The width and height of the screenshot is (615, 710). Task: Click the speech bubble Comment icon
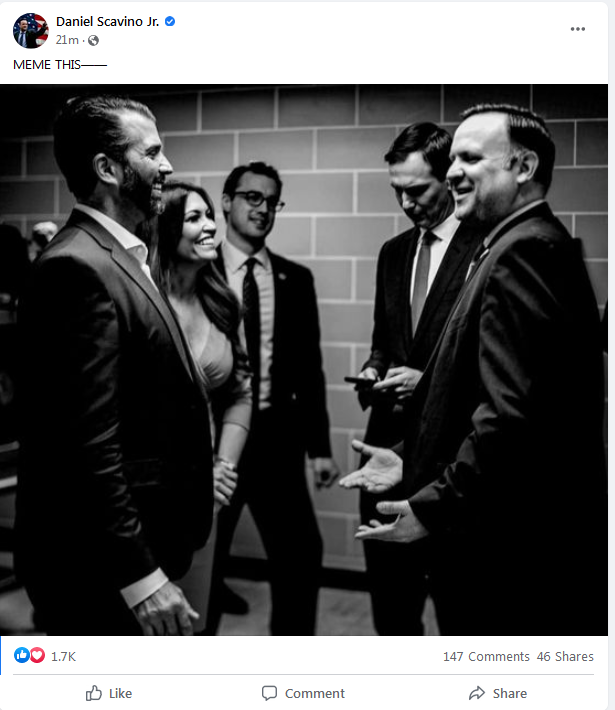pos(269,693)
